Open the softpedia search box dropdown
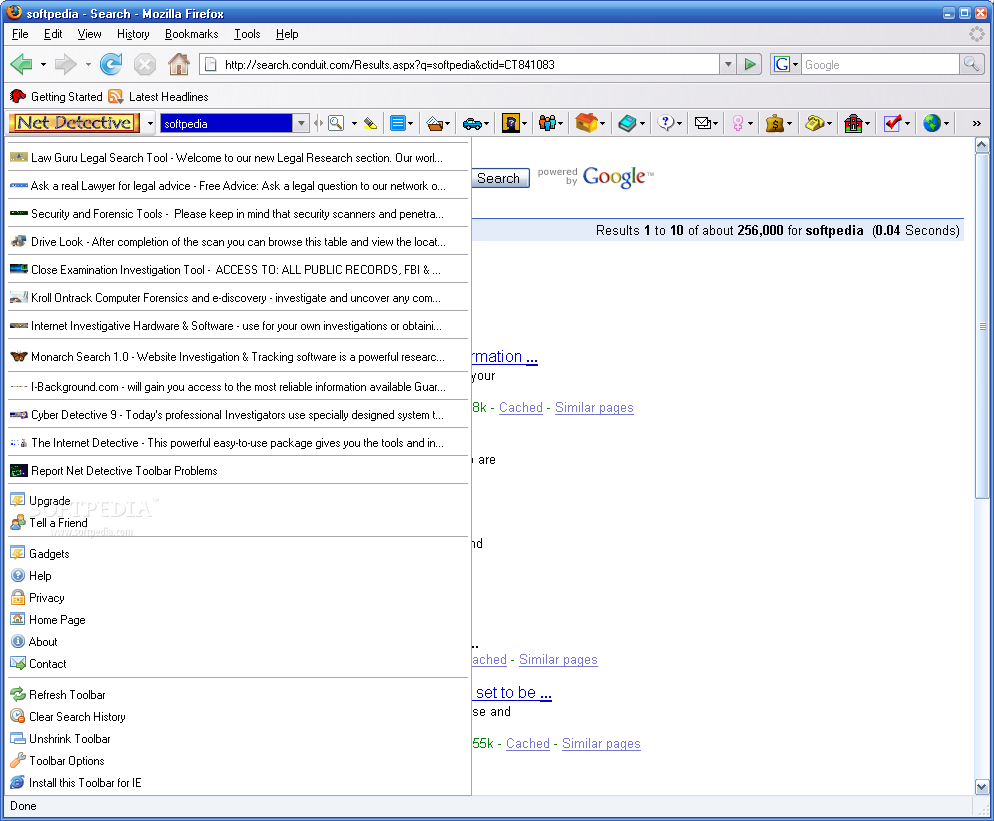This screenshot has height=821, width=994. 301,124
